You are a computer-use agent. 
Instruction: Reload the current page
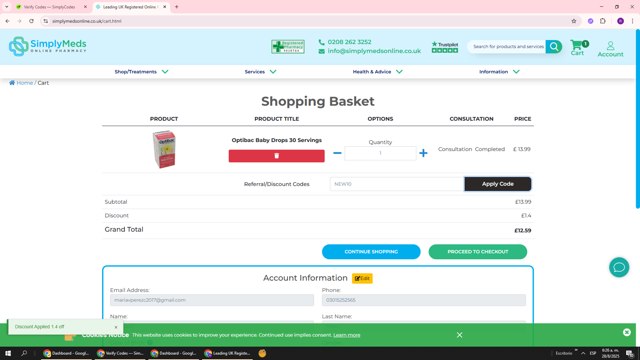pos(31,21)
